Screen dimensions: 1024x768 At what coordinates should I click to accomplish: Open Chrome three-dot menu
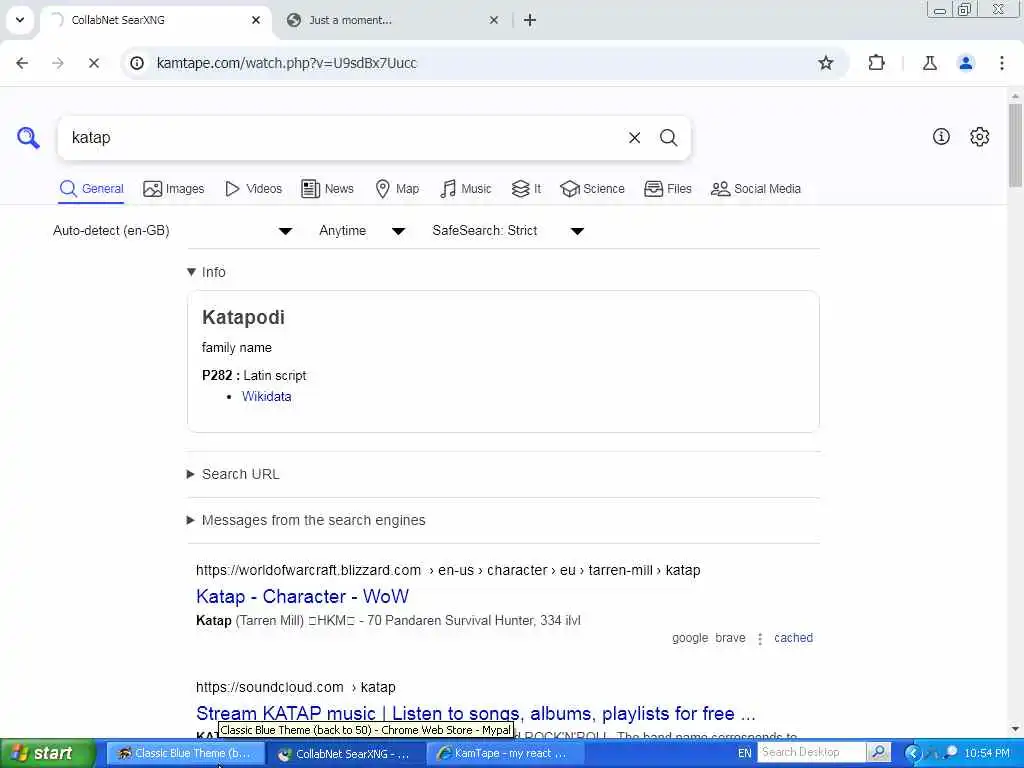[1002, 63]
